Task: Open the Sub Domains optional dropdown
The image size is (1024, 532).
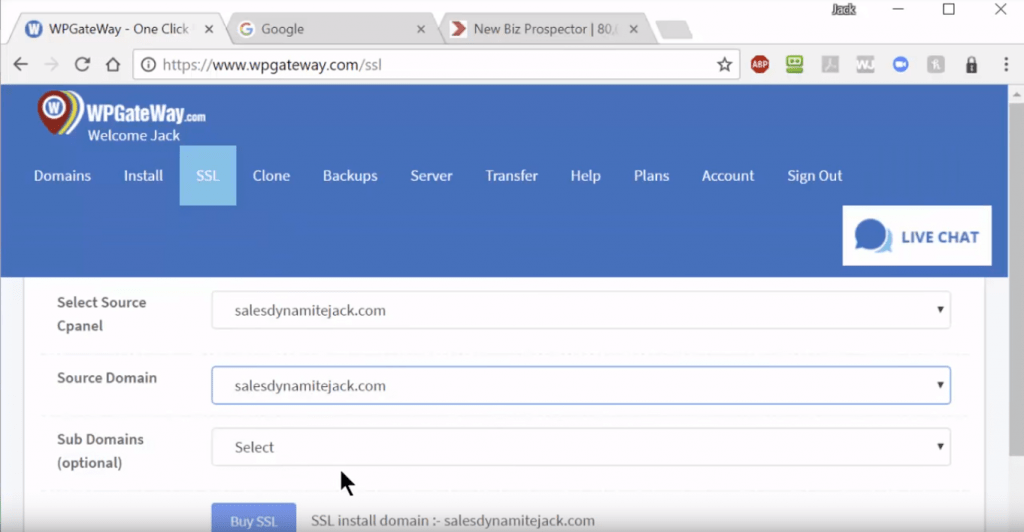Action: coord(581,447)
